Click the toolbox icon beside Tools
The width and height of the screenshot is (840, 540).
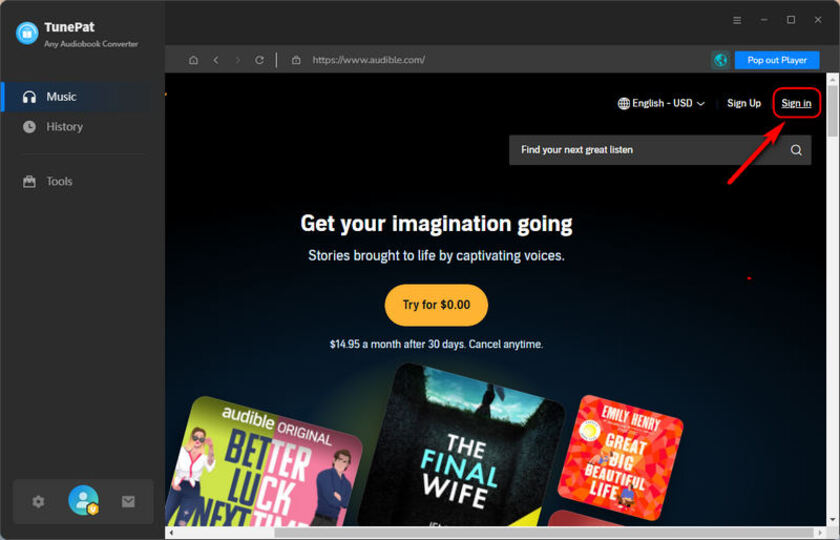tap(29, 182)
